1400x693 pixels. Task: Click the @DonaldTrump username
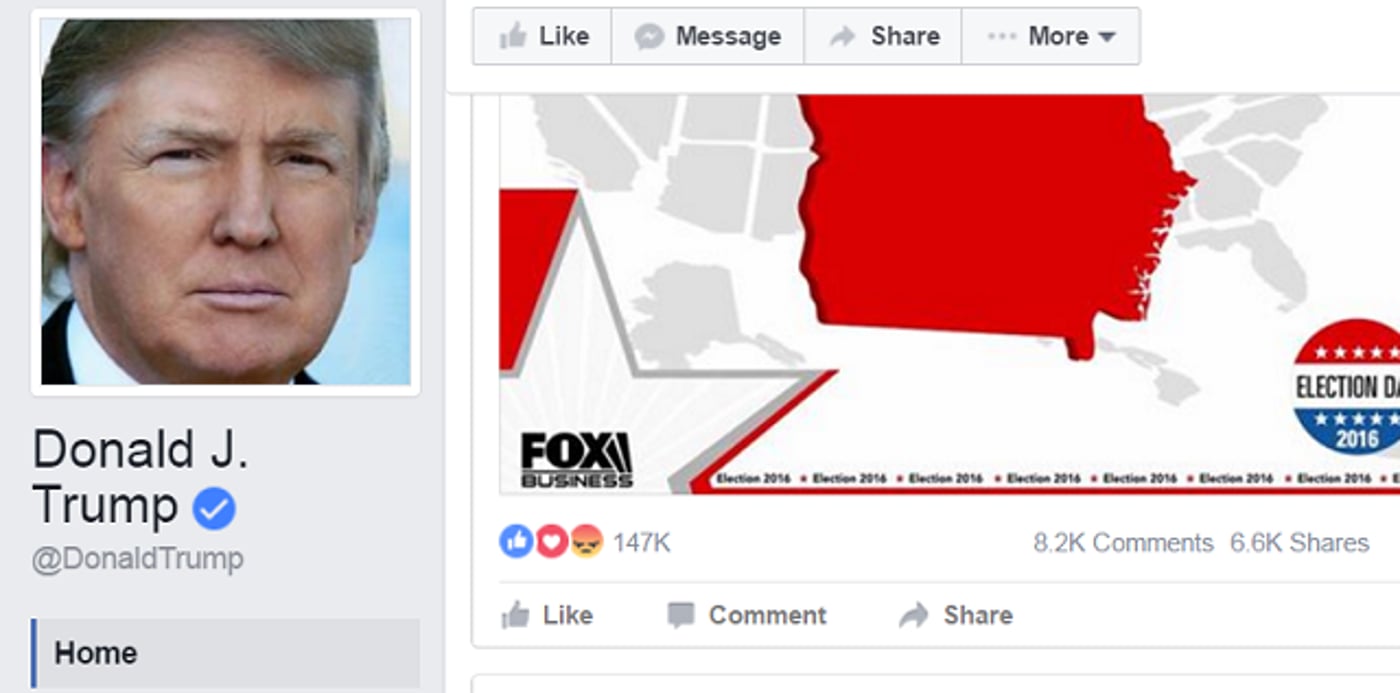tap(137, 558)
